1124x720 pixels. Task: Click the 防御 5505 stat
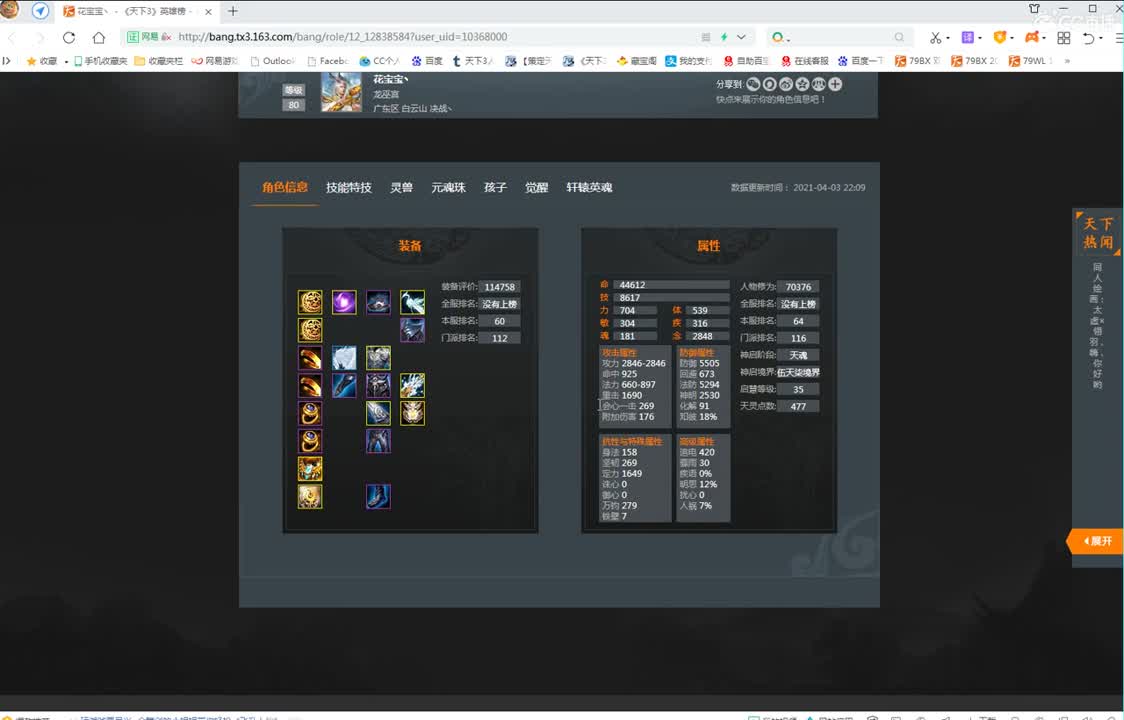pyautogui.click(x=699, y=364)
